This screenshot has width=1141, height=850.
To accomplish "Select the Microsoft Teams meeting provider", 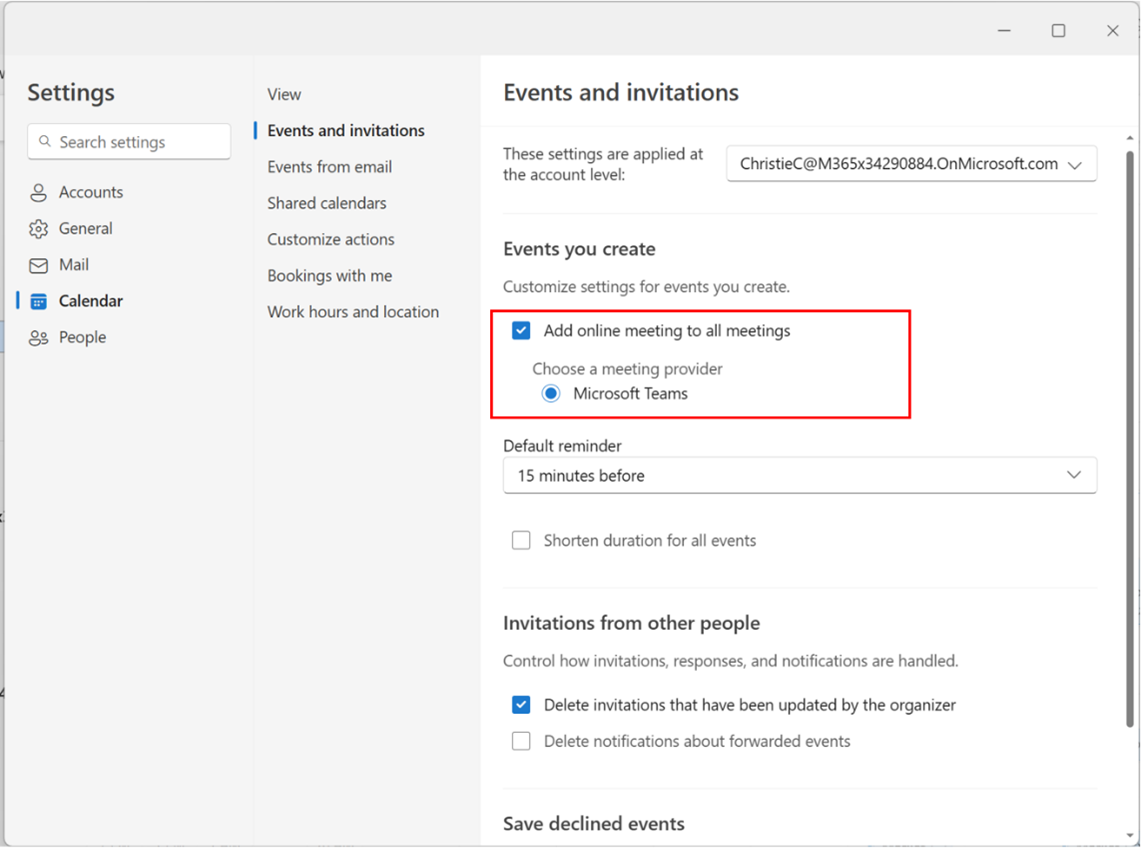I will tap(551, 393).
